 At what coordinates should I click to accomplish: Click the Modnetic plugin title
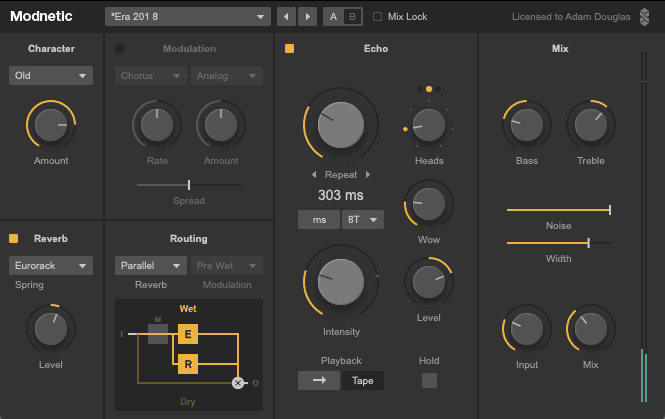click(x=41, y=16)
